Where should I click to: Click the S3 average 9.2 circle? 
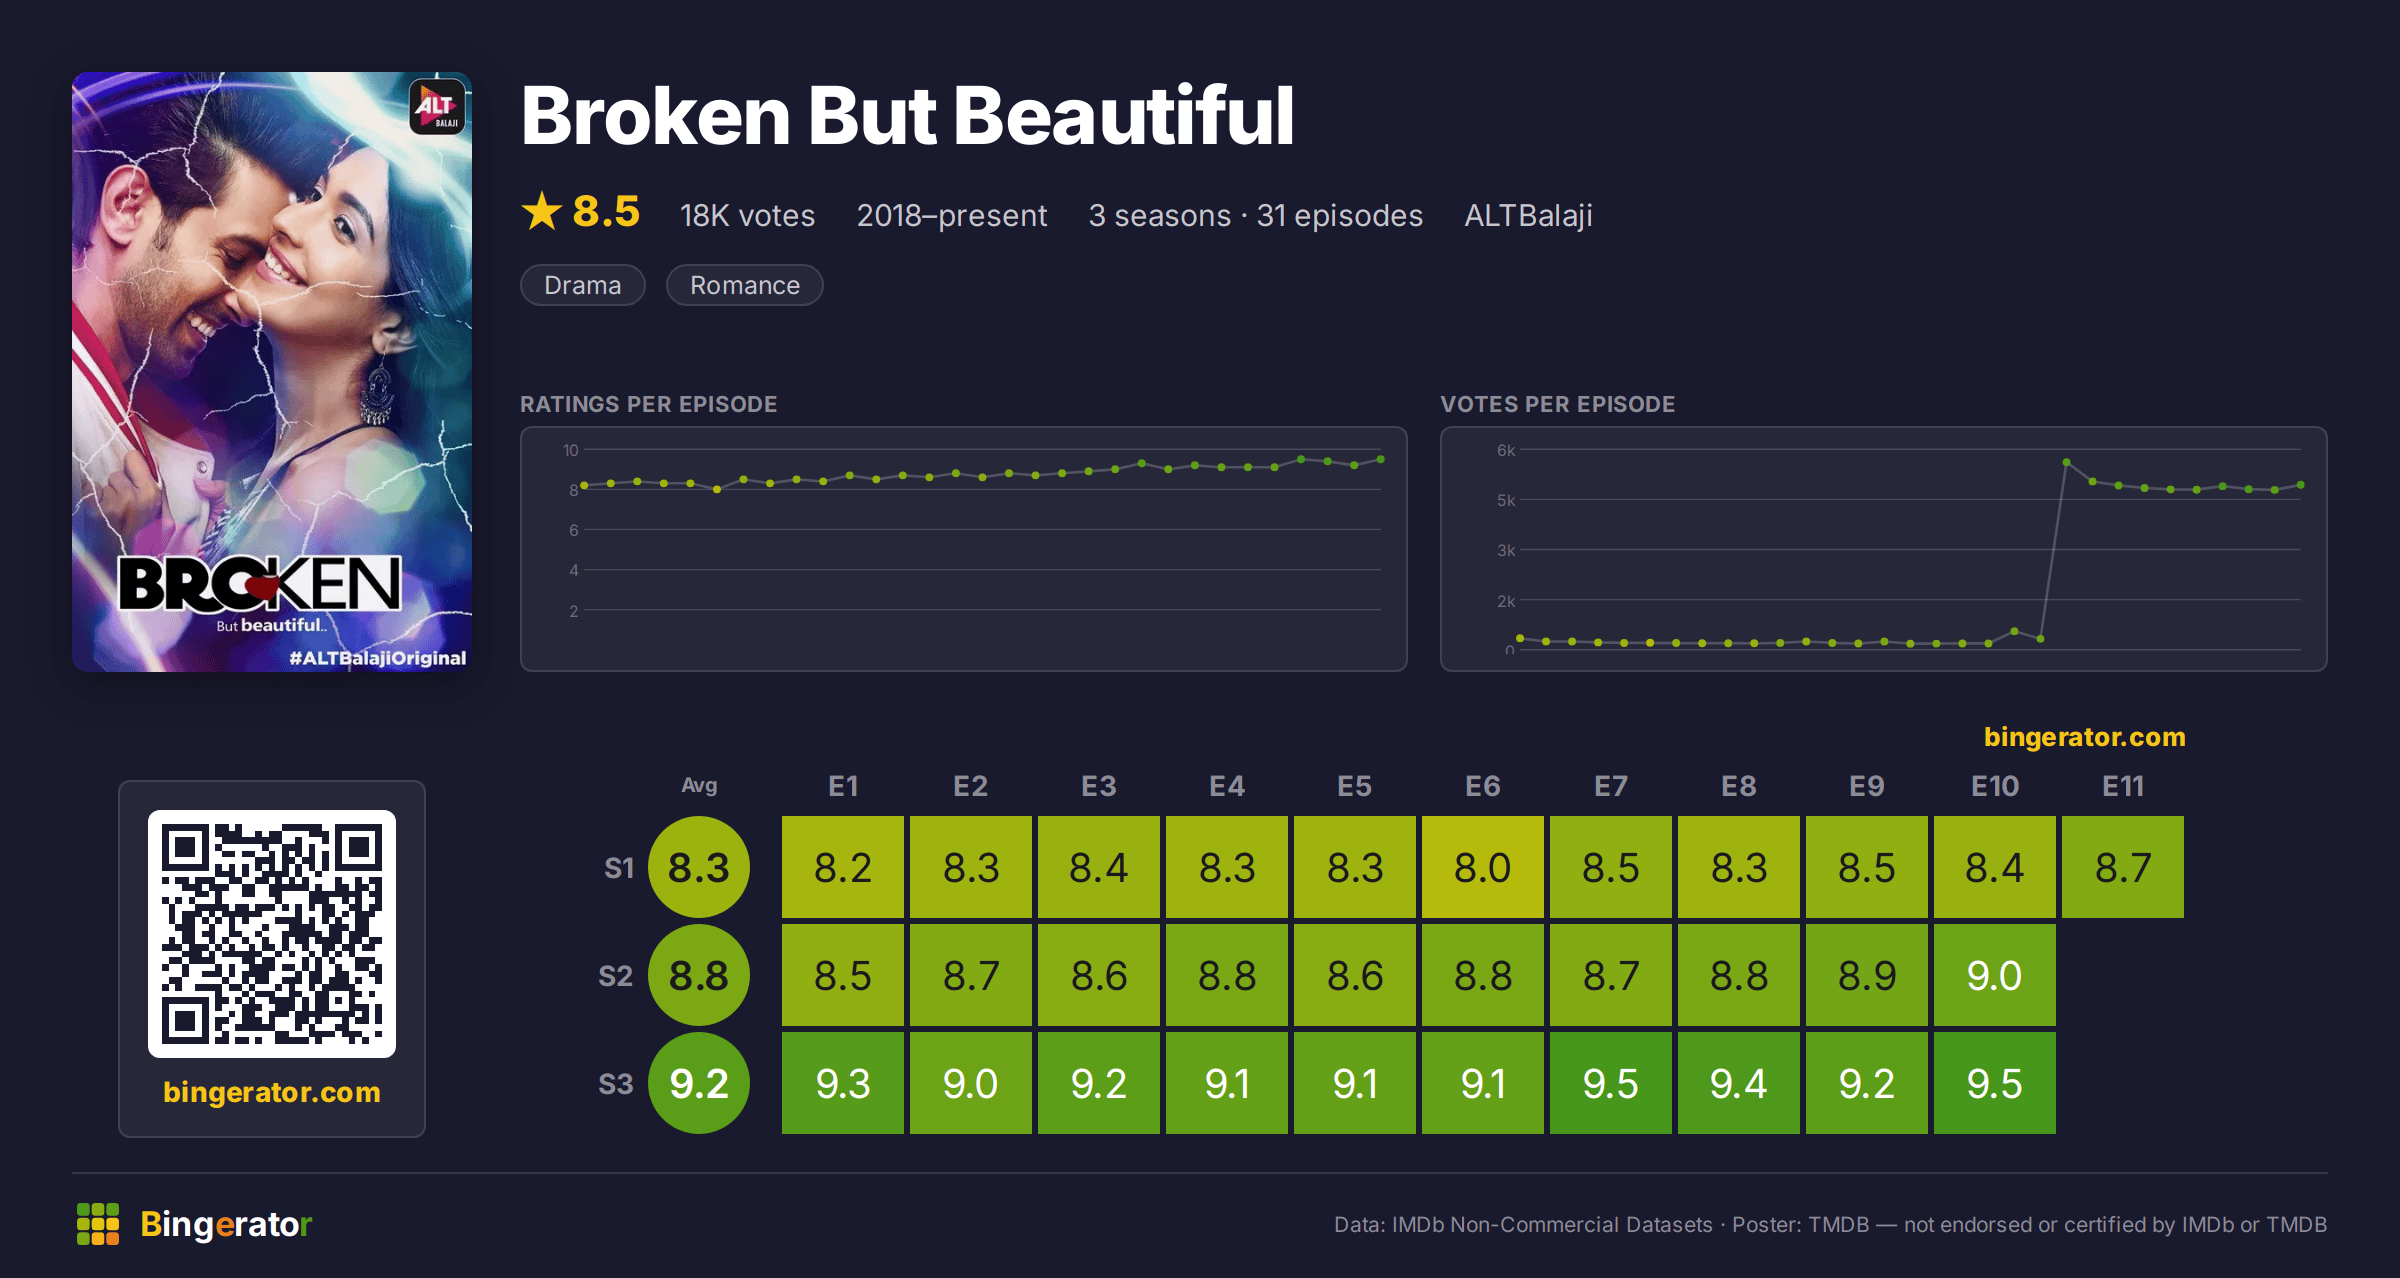pyautogui.click(x=699, y=1083)
